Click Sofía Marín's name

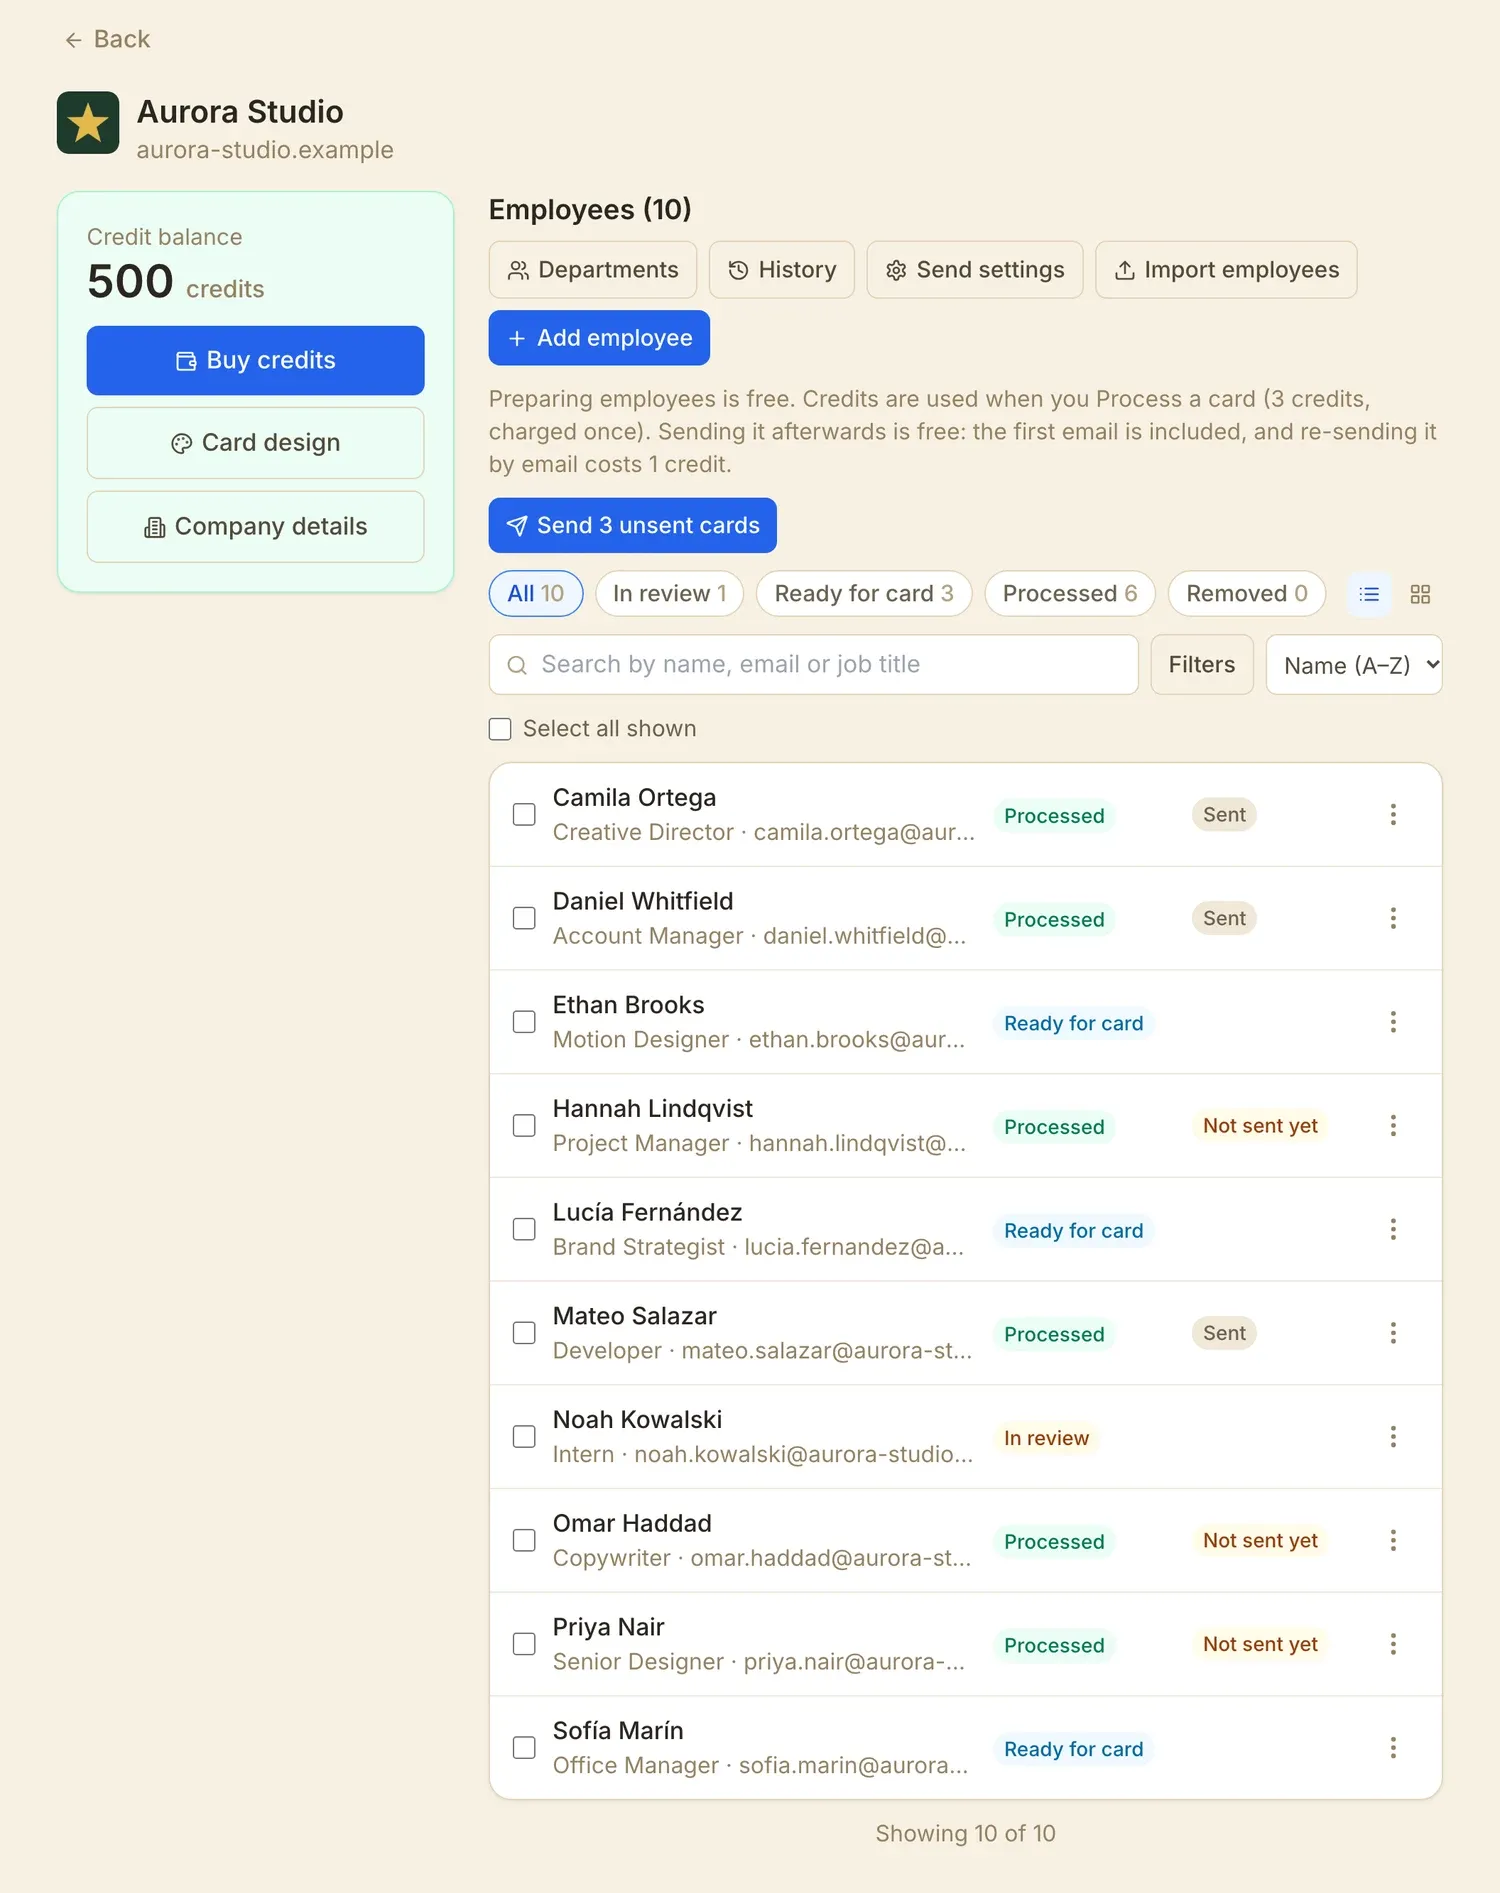618,1731
